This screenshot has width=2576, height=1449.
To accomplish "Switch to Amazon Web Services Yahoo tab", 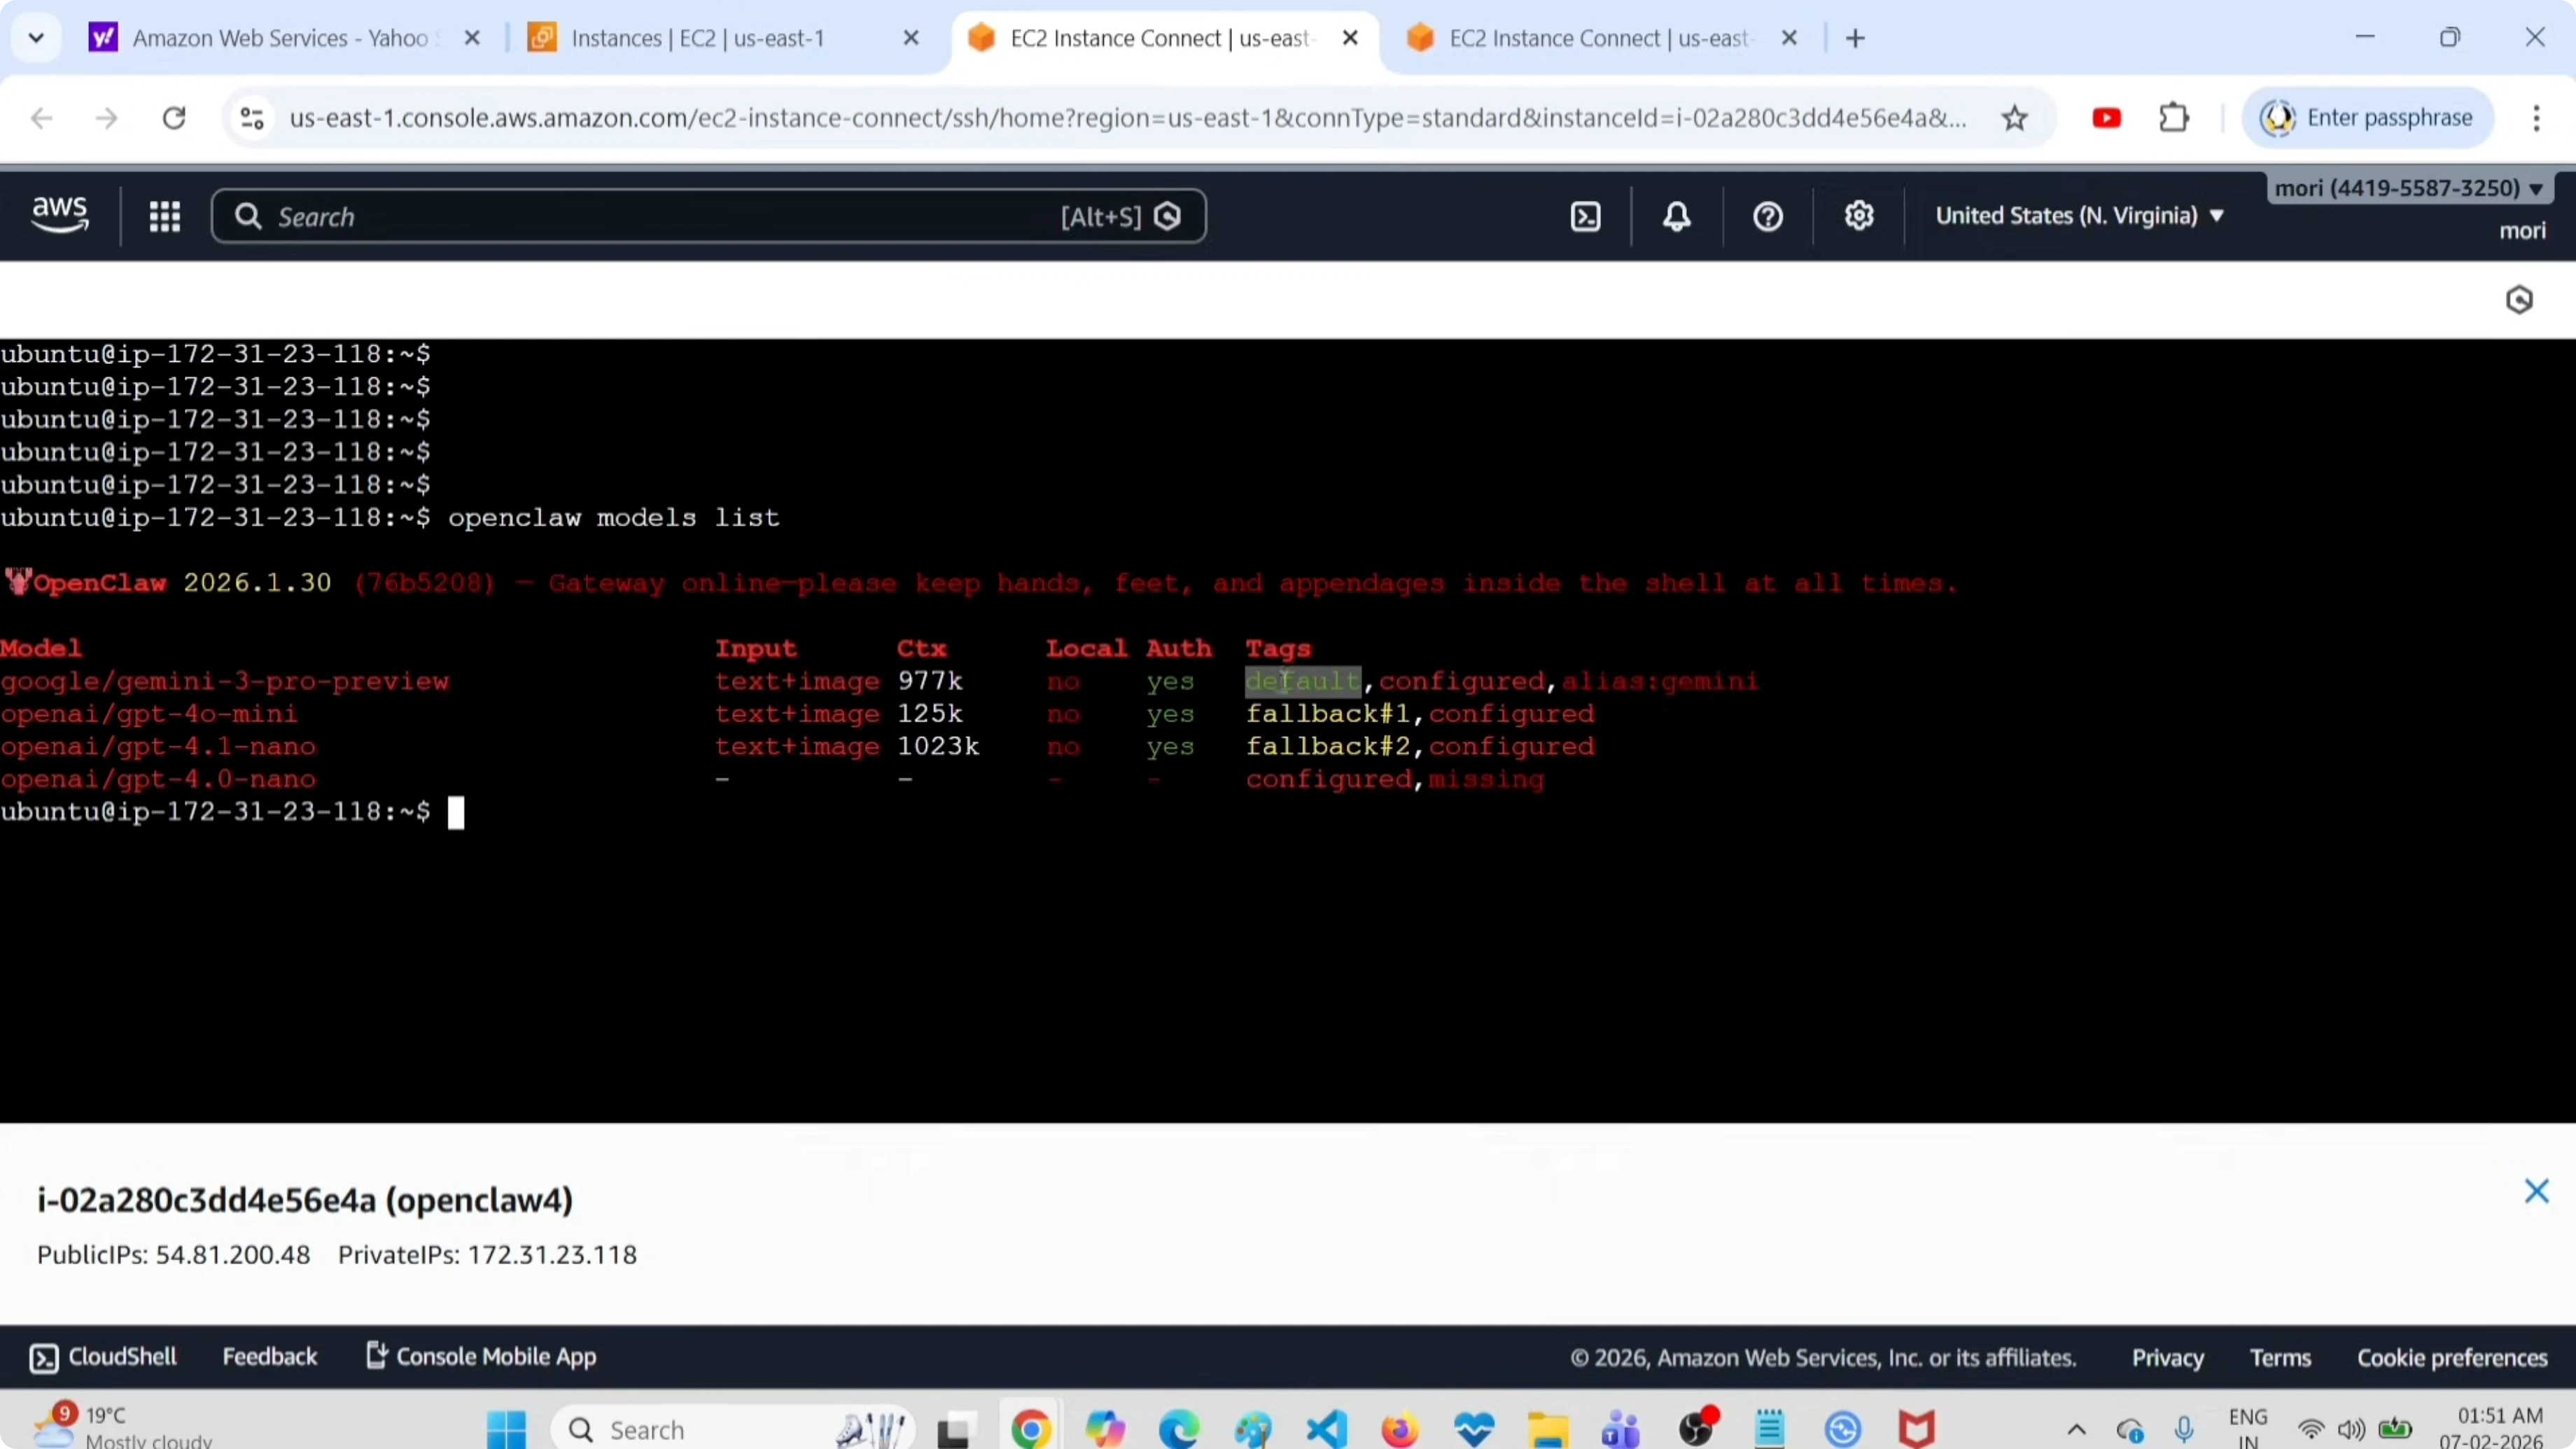I will (280, 38).
